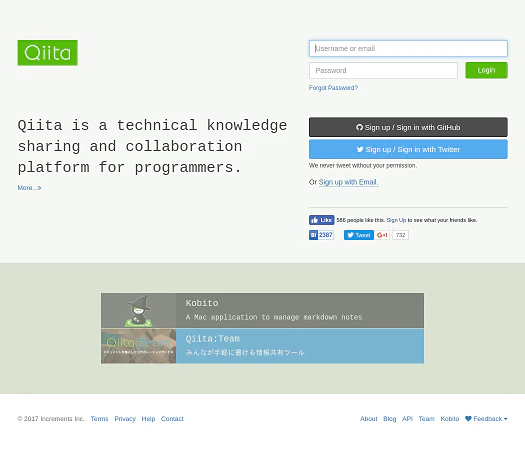Screen dimensions: 525x467
Task: Open the More... link
Action: (29, 188)
